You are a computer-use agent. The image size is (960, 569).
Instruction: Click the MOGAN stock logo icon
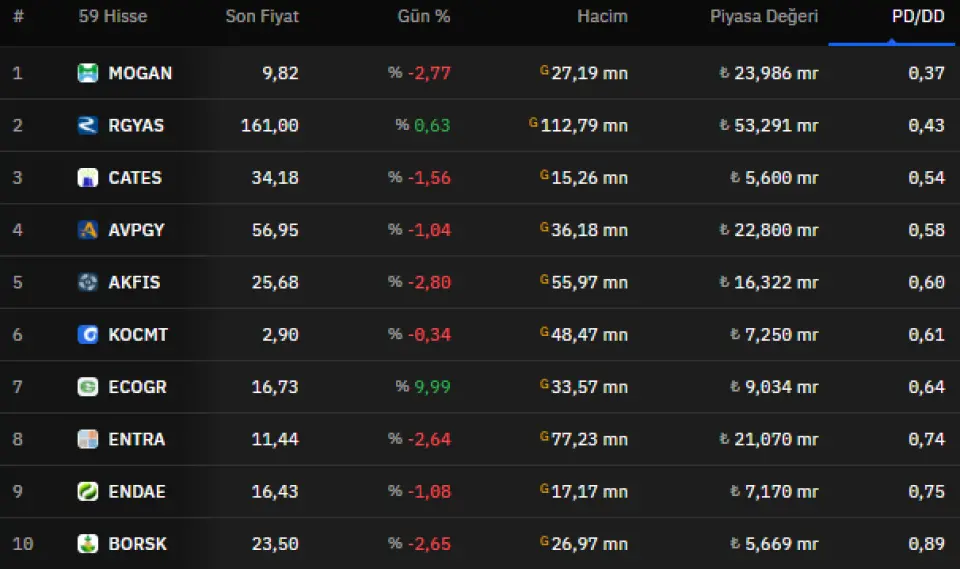pos(88,73)
